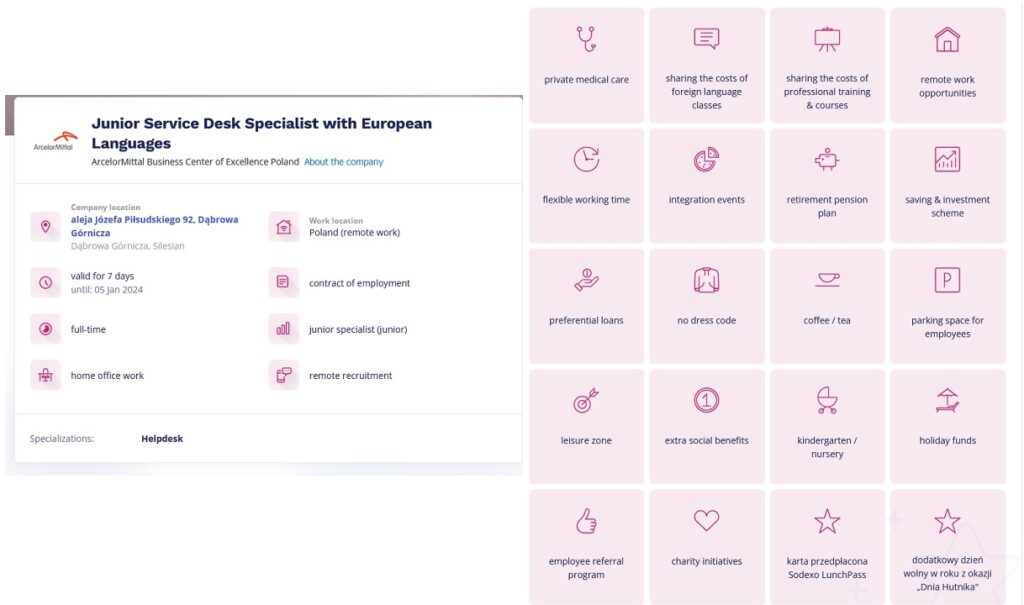The height and width of the screenshot is (605, 1024).
Task: Click the holiday funds beach icon
Action: 947,401
